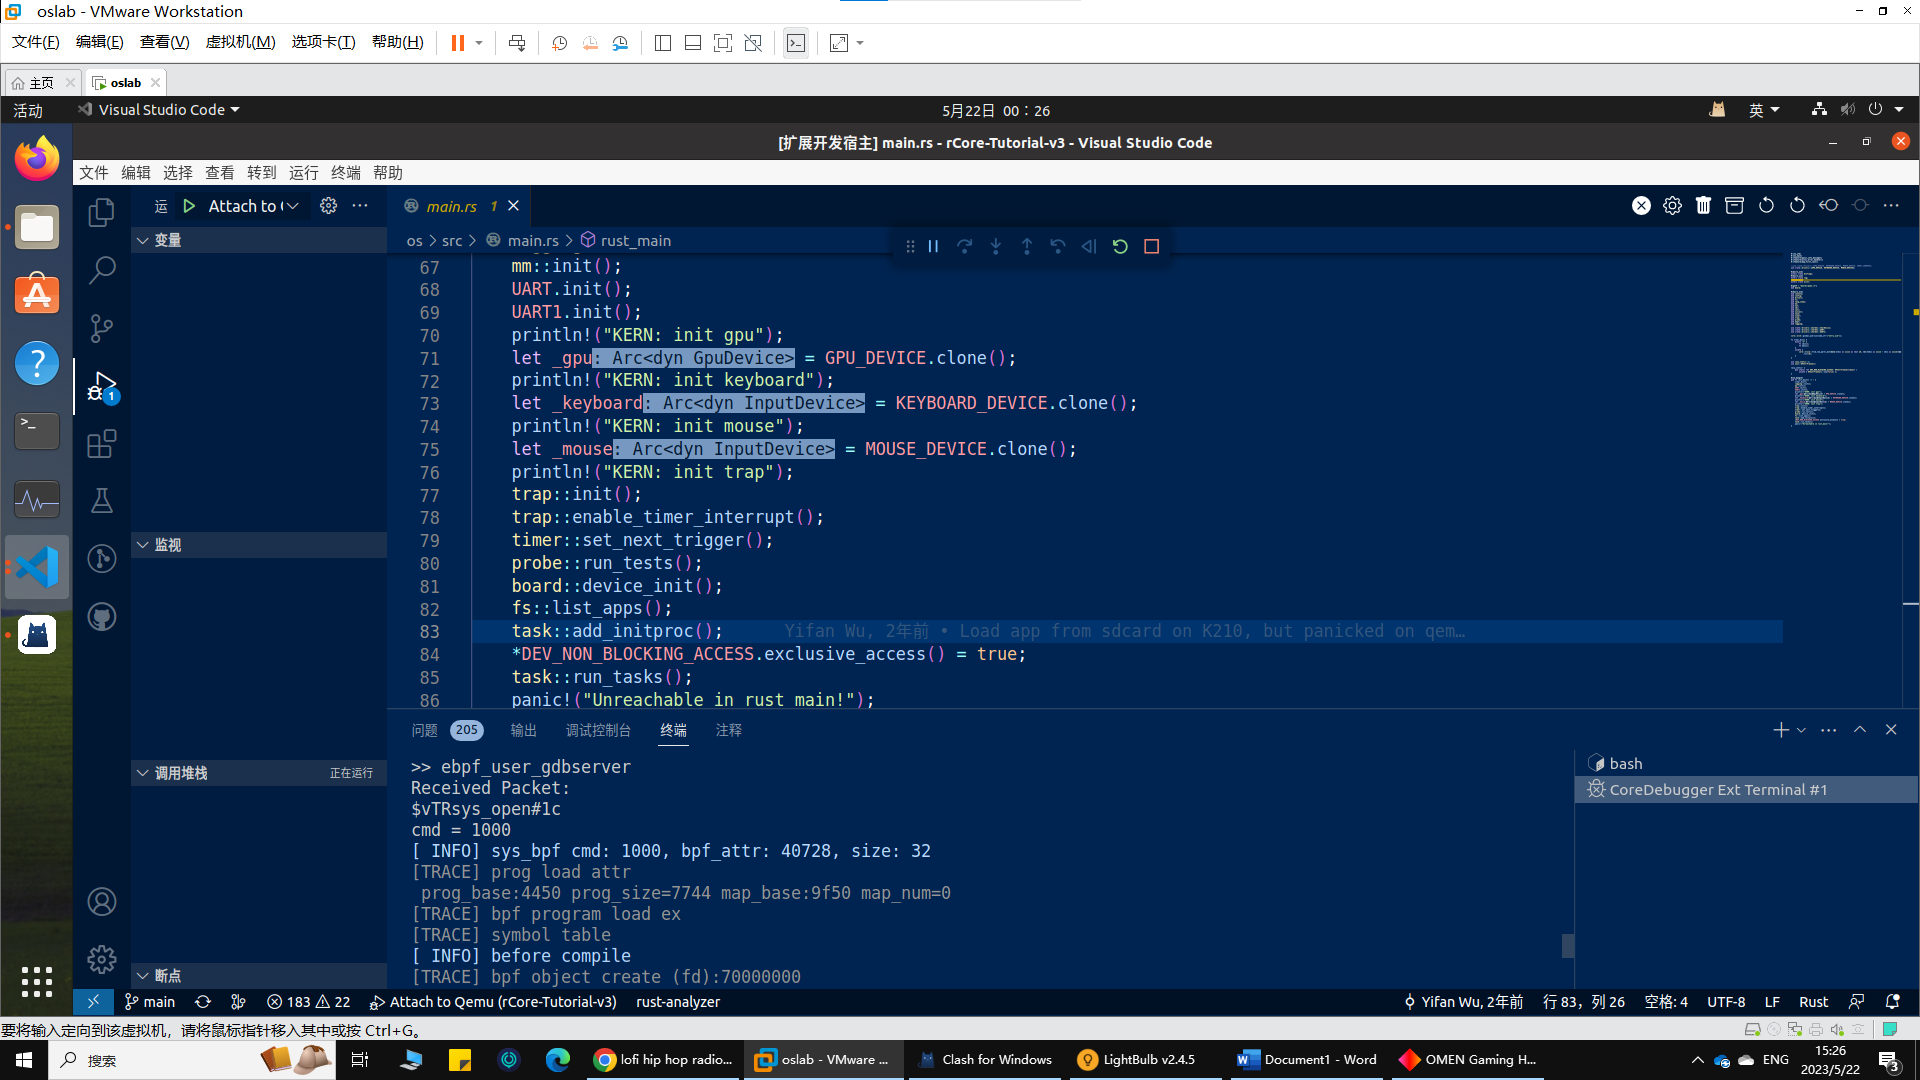
Task: Switch to the 调试控制台 tab
Action: pos(598,730)
